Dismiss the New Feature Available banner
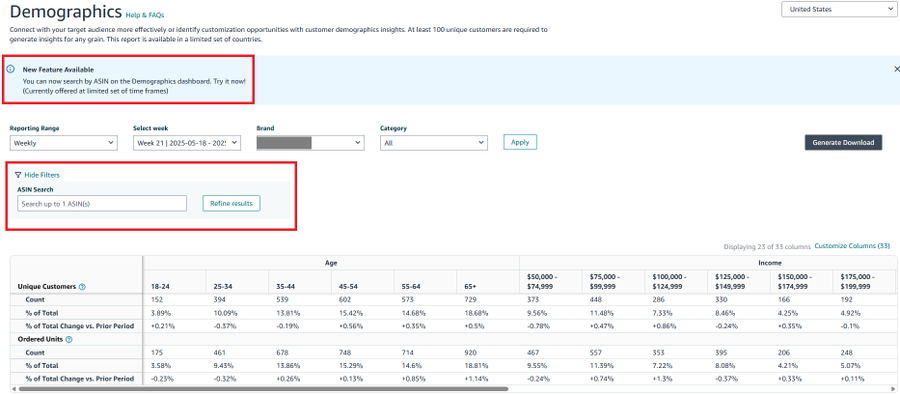Screen dimensions: 900x395 coord(897,69)
